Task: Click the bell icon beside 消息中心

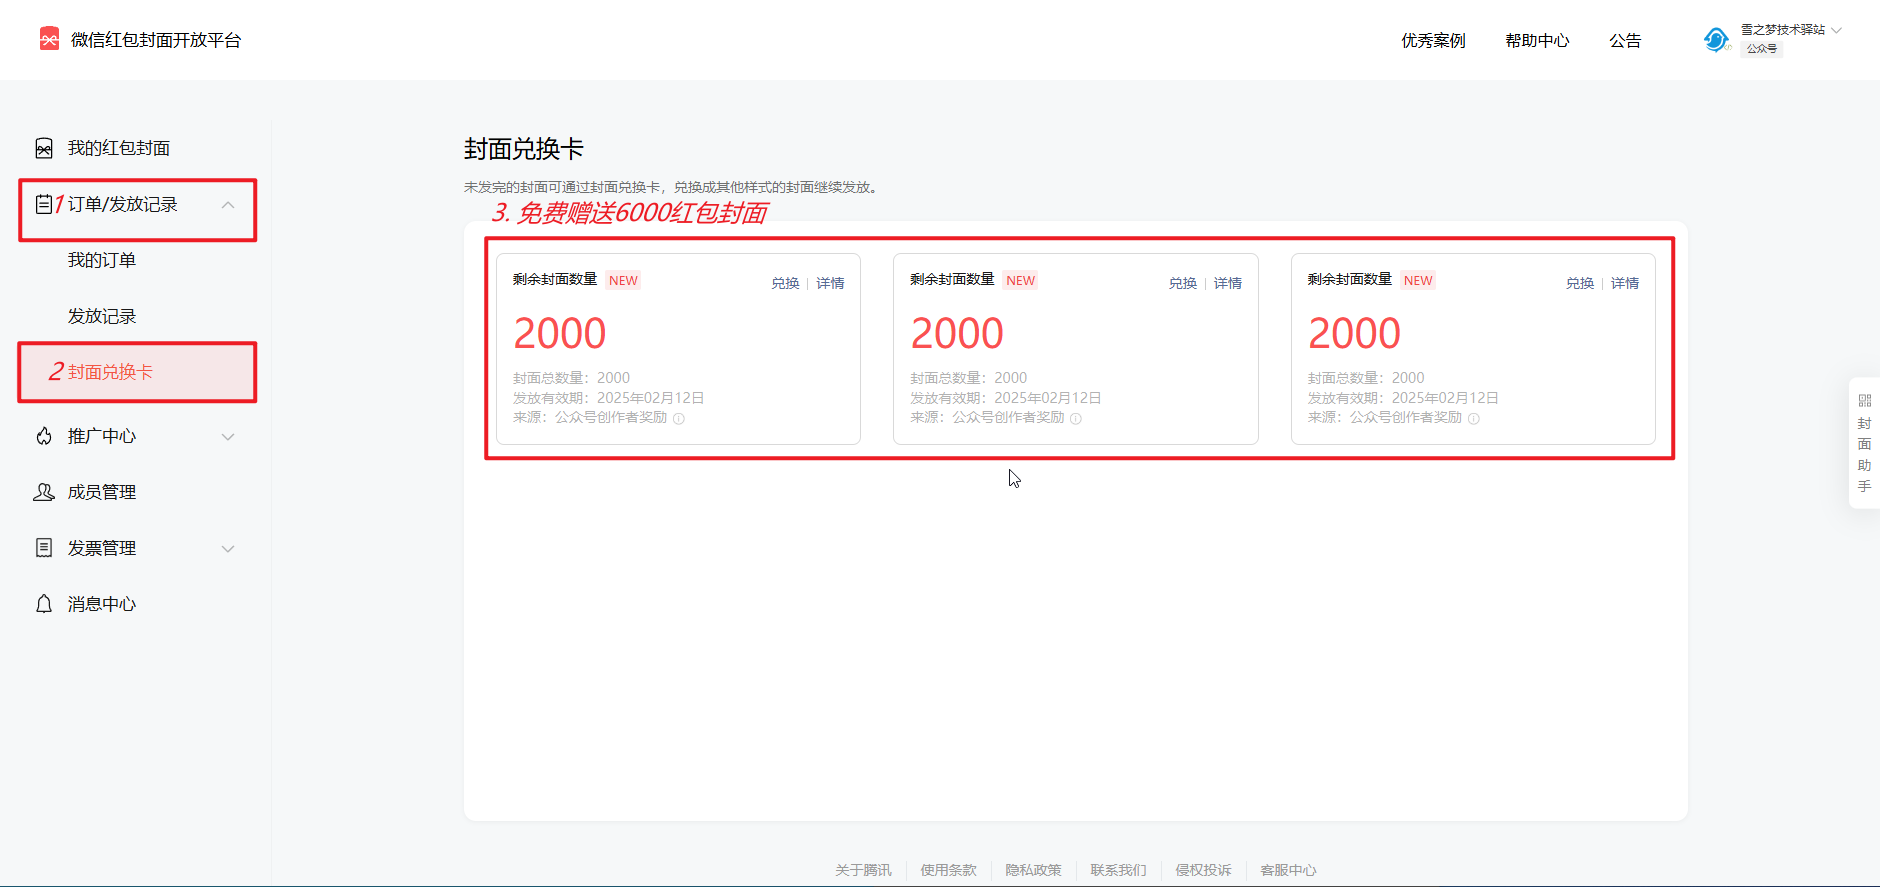Action: [44, 604]
